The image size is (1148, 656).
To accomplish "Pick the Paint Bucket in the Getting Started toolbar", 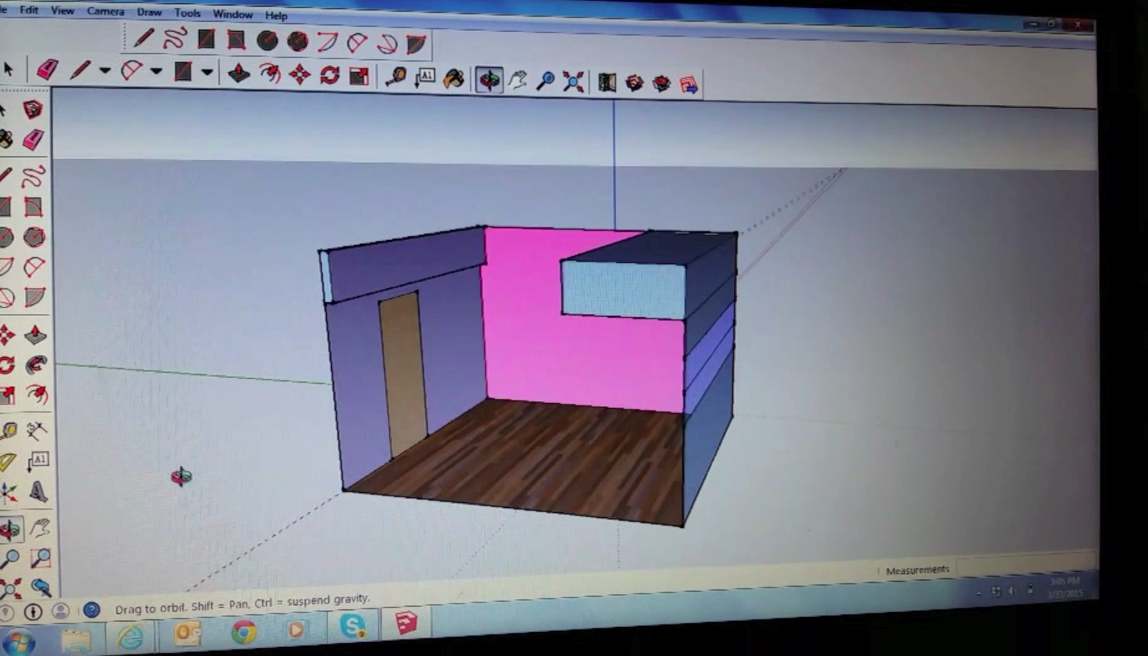I will 454,78.
